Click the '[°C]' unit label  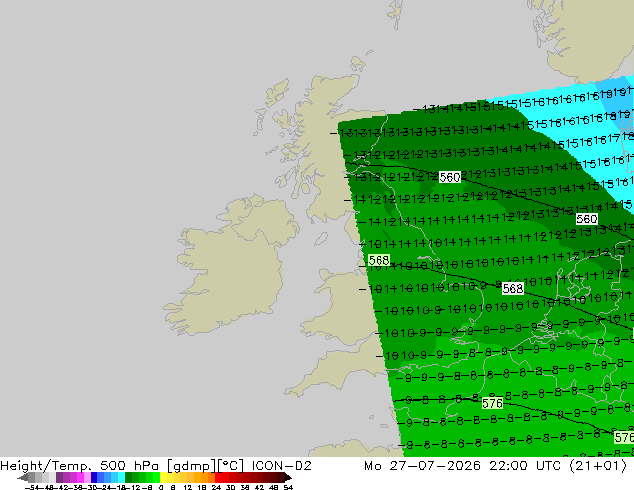231,466
